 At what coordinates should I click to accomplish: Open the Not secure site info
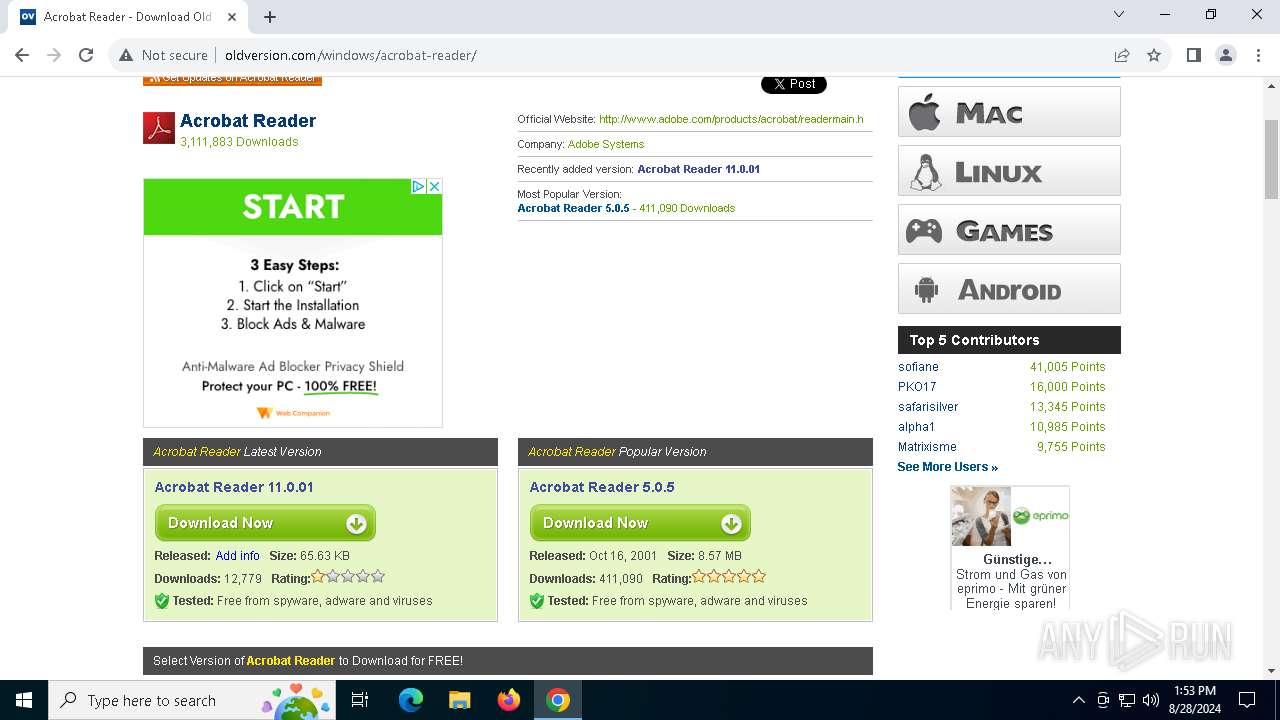[x=164, y=55]
